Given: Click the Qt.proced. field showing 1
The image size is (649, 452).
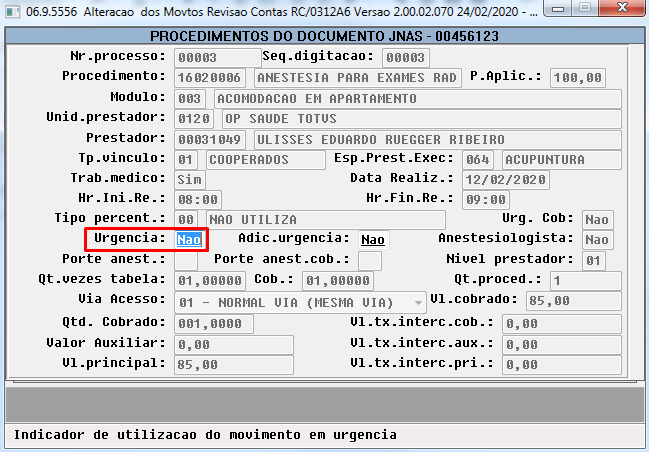Looking at the screenshot, I should (x=586, y=281).
